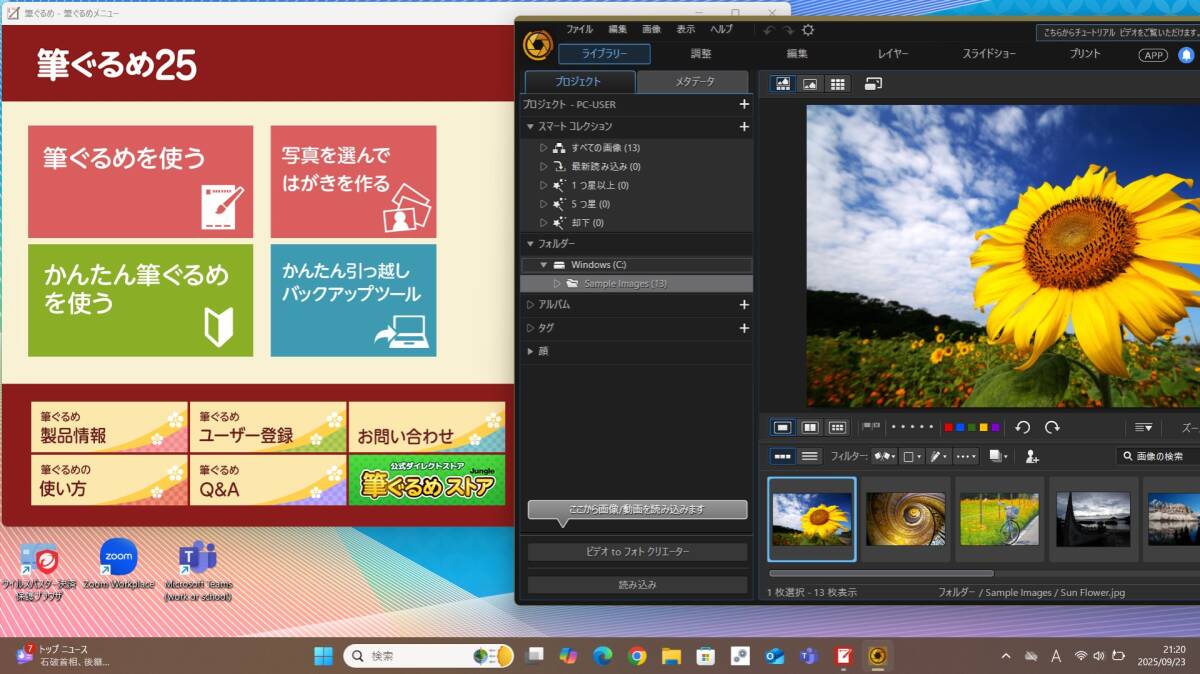Switch browser to list view
1200x674 pixels.
coord(810,456)
